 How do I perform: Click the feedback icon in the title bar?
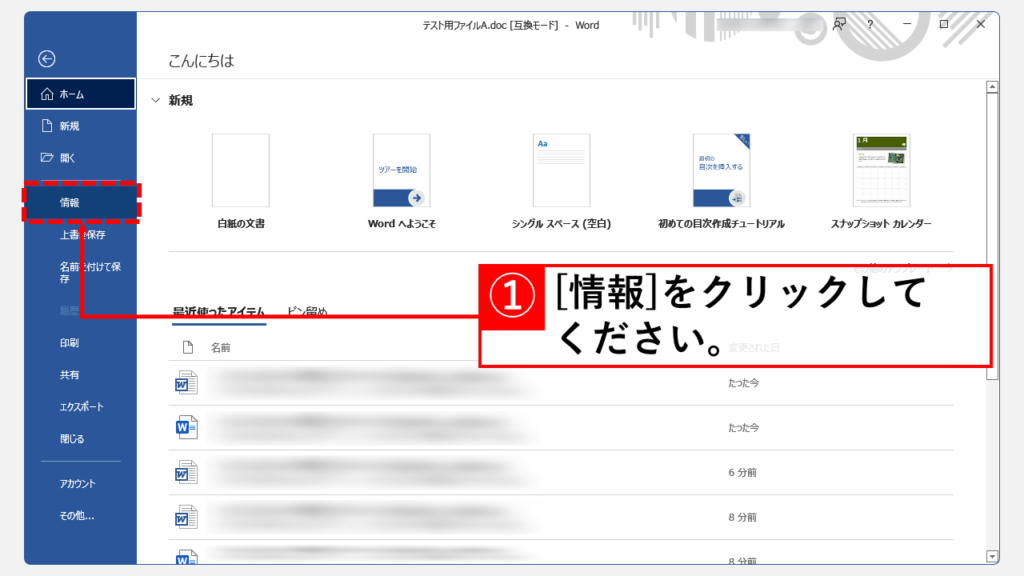tap(840, 25)
